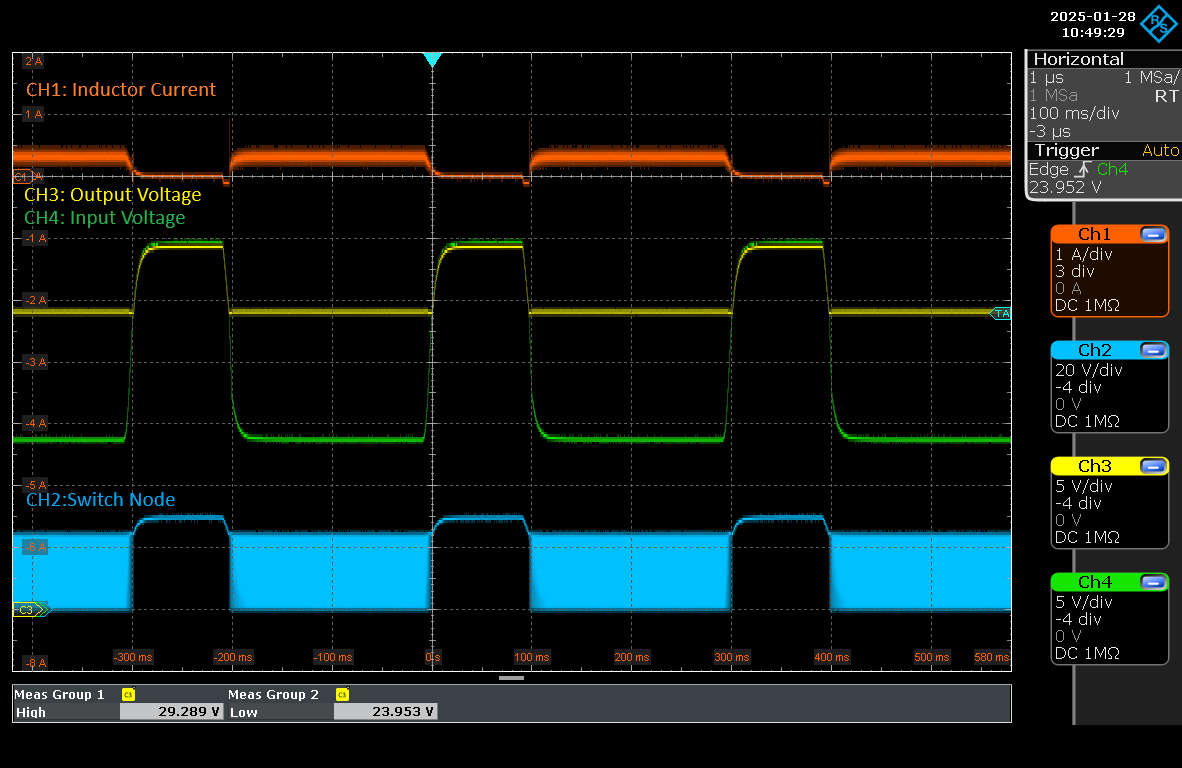This screenshot has height=768, width=1182.
Task: Click the Ch2 blue channel label
Action: pos(1094,350)
